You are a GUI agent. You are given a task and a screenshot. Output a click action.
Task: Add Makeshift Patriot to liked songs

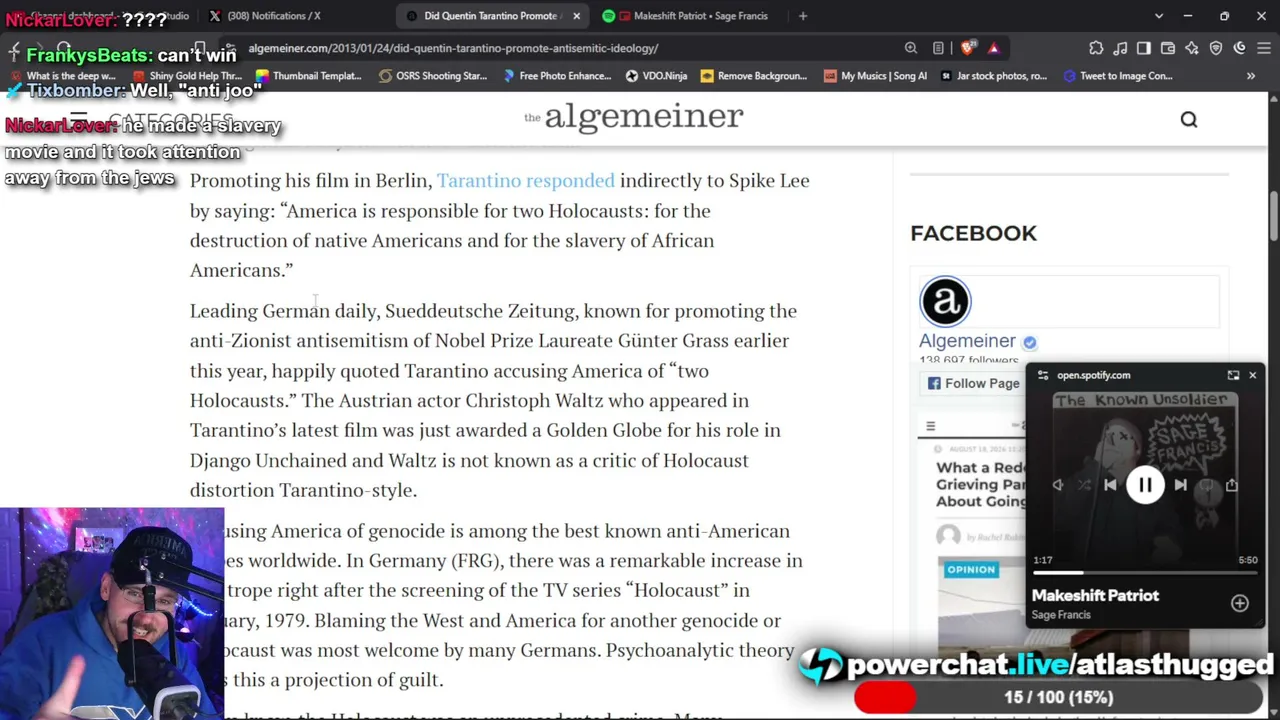point(1240,603)
